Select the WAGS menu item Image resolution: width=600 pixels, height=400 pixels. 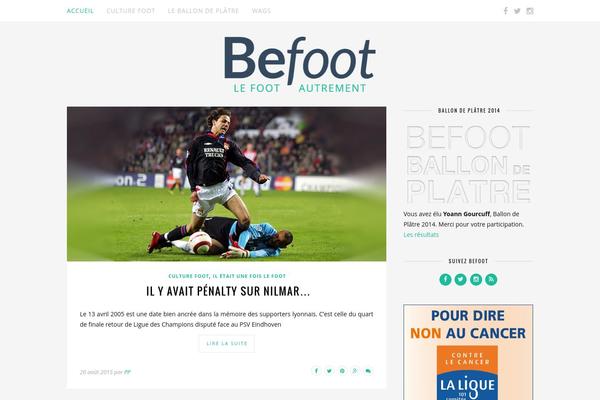click(x=261, y=11)
